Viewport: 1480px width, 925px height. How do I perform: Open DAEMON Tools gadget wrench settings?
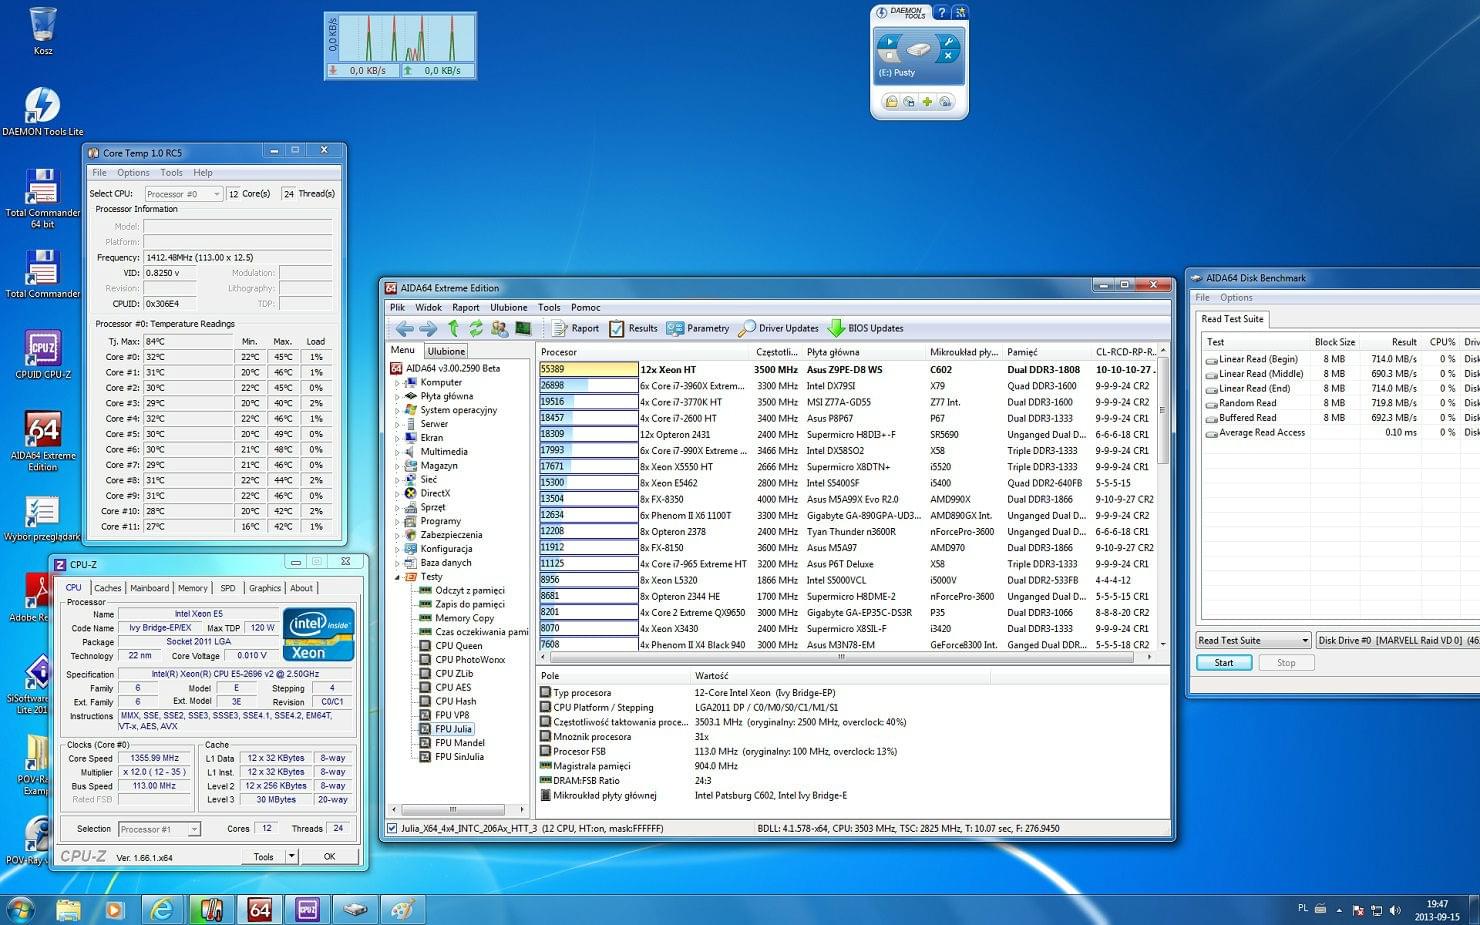click(948, 42)
